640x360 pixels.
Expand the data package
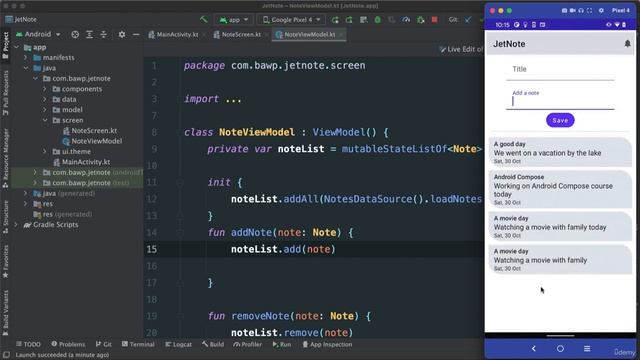[45, 99]
